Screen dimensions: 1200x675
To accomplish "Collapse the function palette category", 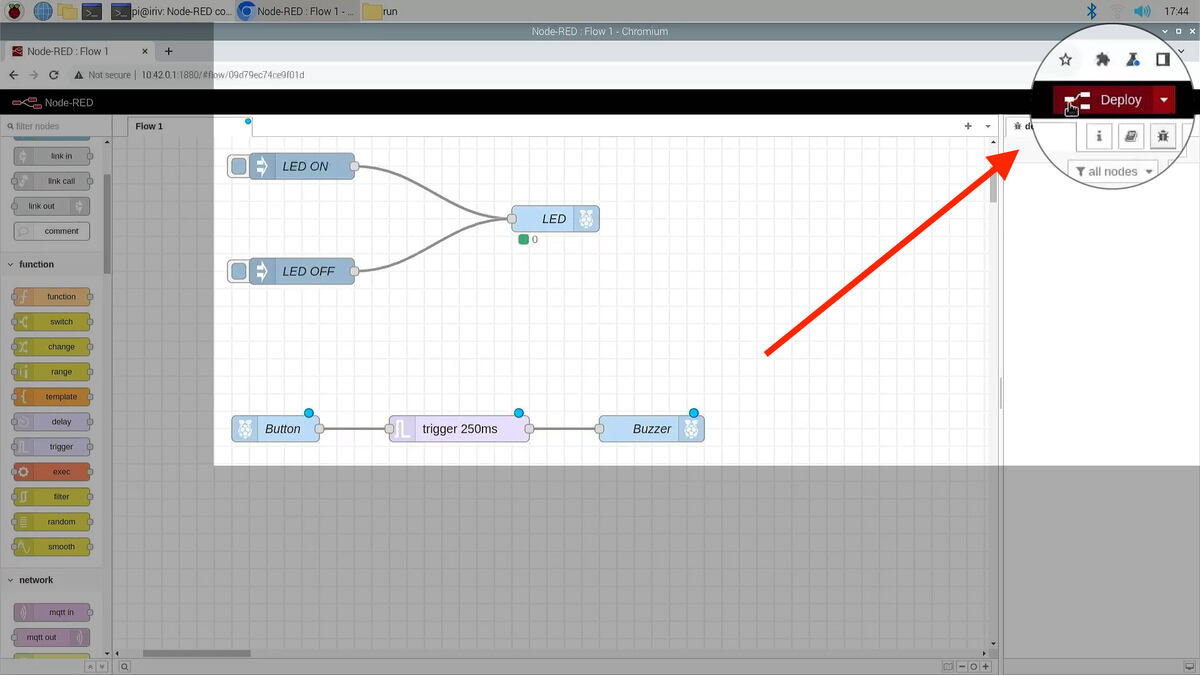I will pos(36,264).
